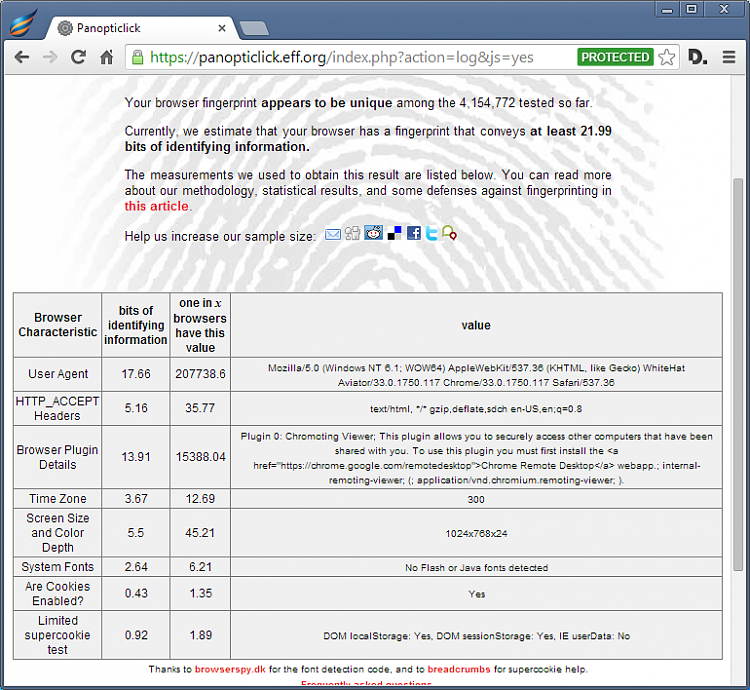Share via the Delicious squares icon

click(394, 233)
